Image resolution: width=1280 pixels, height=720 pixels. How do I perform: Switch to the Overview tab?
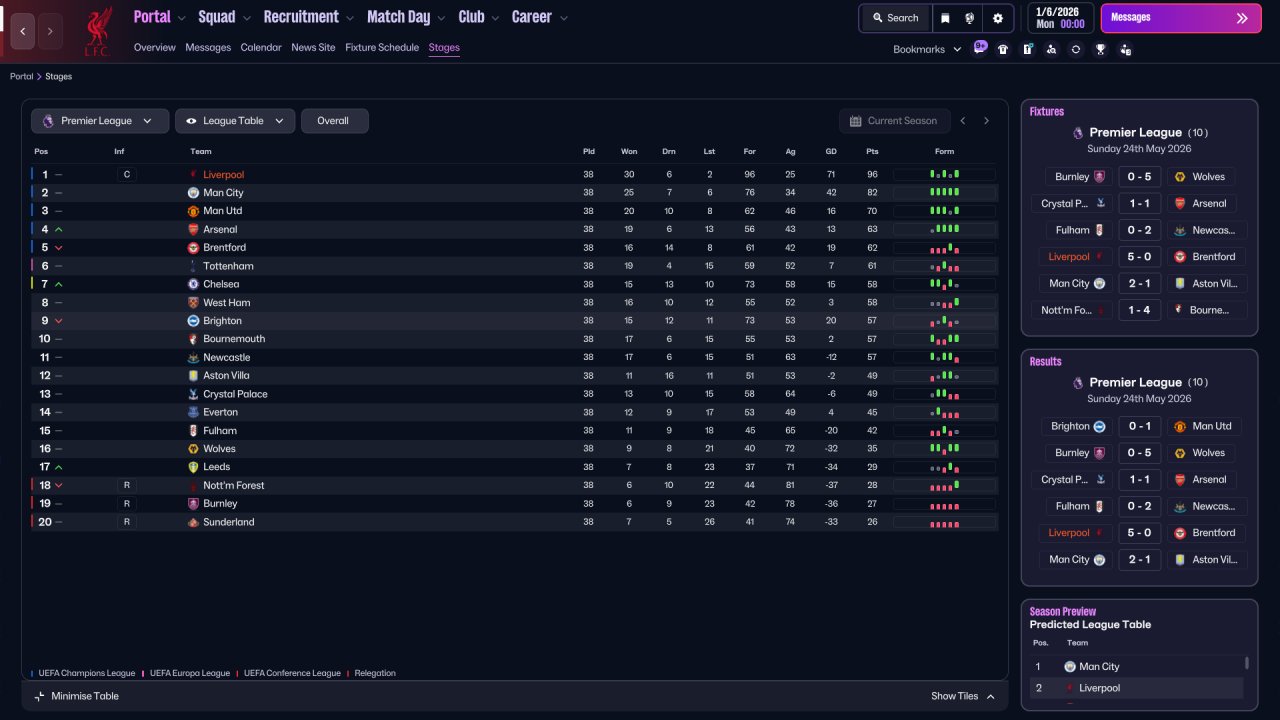pos(154,47)
